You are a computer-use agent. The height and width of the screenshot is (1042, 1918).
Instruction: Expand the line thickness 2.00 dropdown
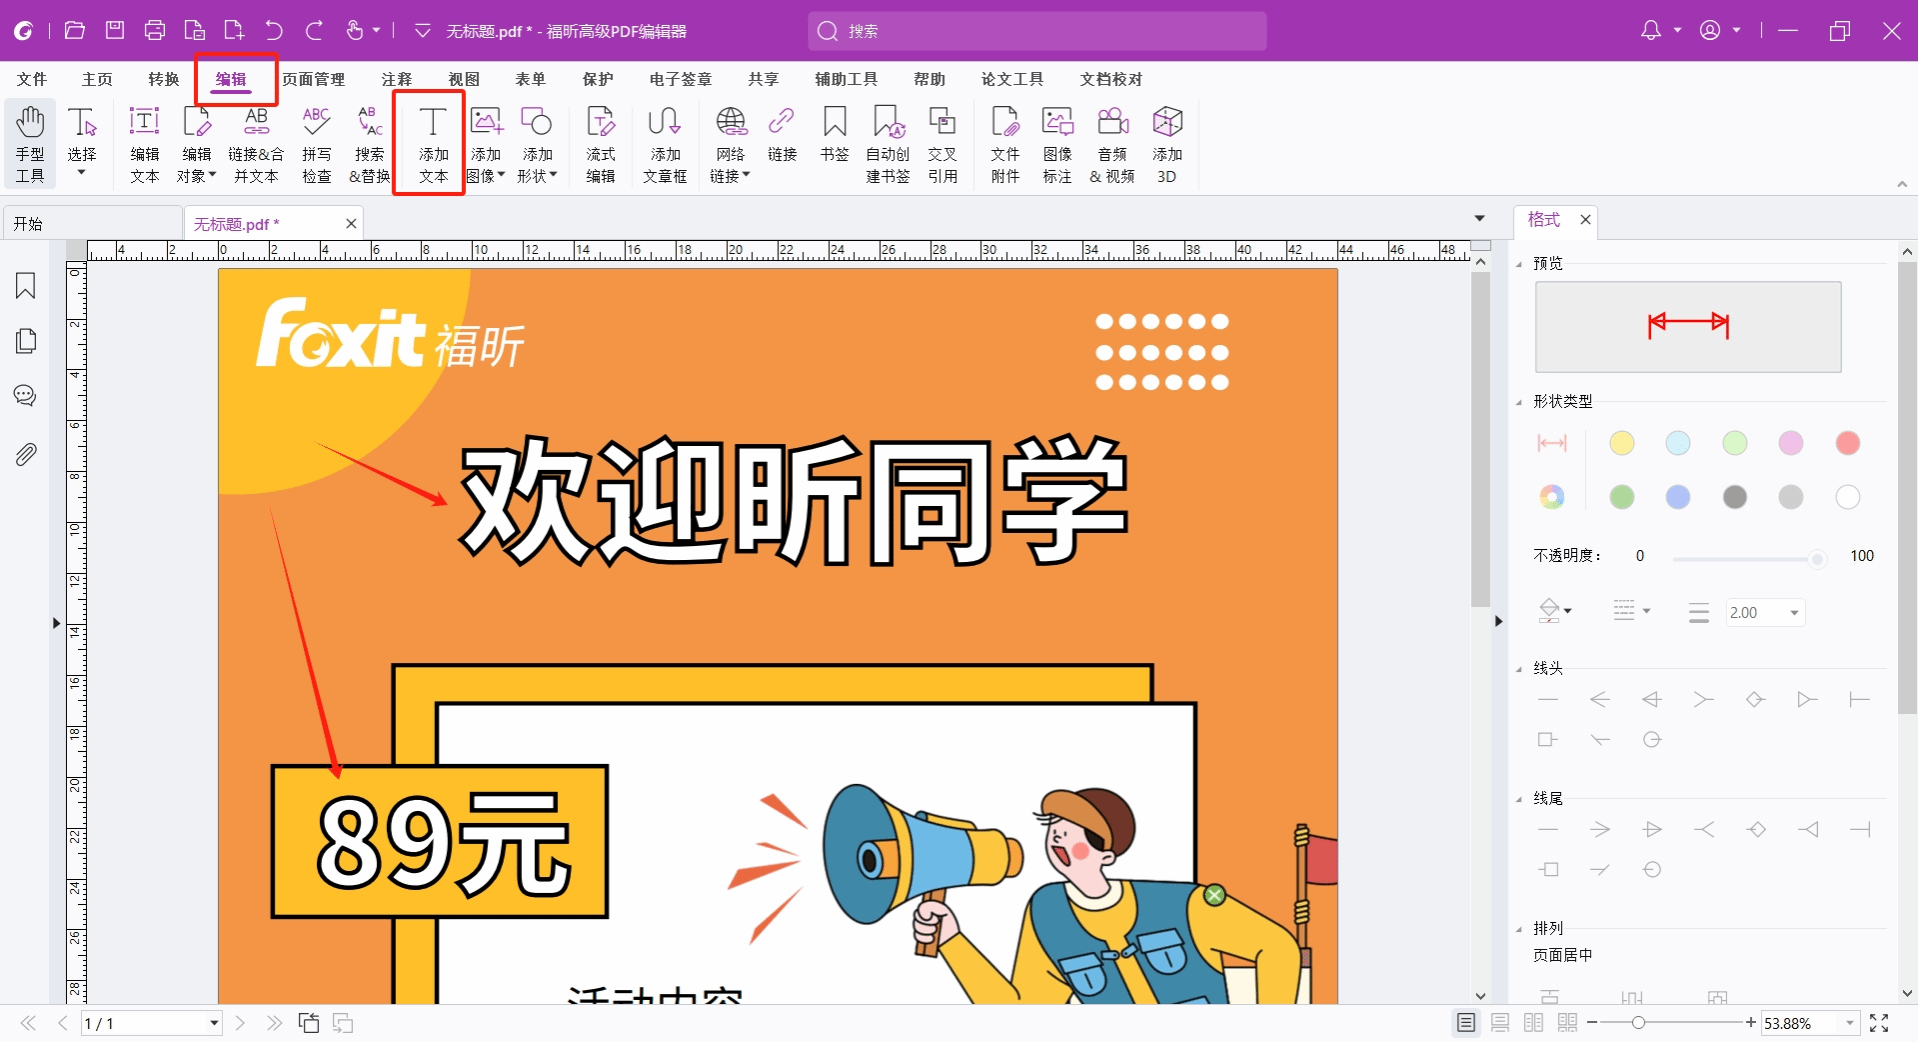(1794, 613)
